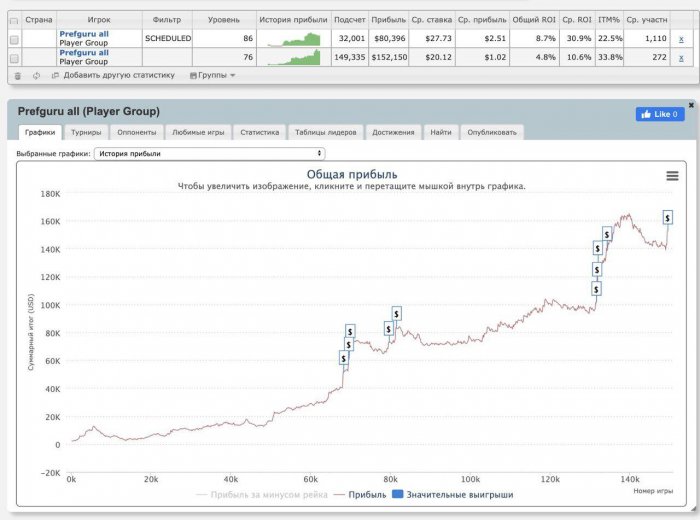Click the refresh icon beside the trash icon

[x=36, y=75]
